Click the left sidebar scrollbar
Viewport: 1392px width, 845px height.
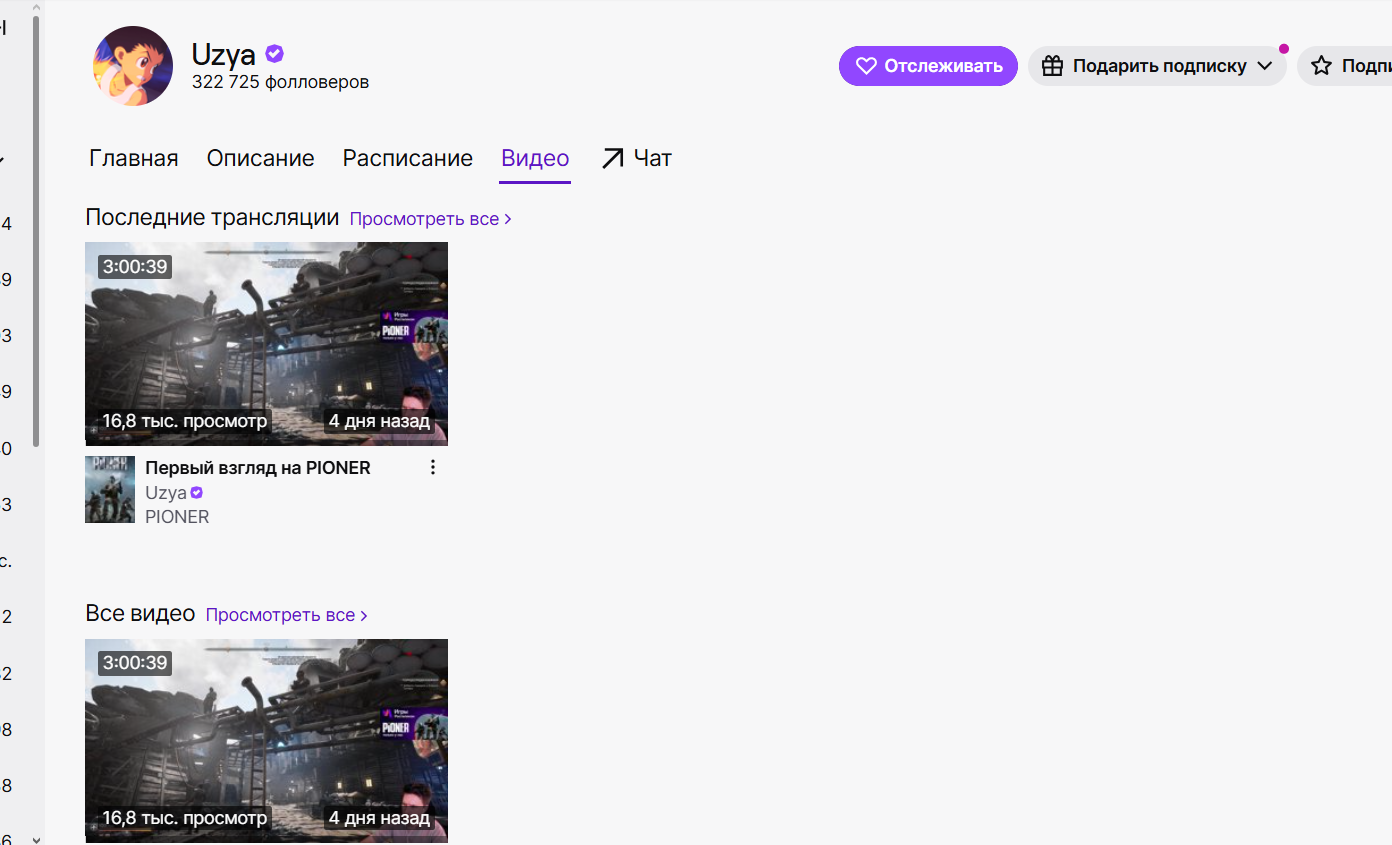pos(37,230)
